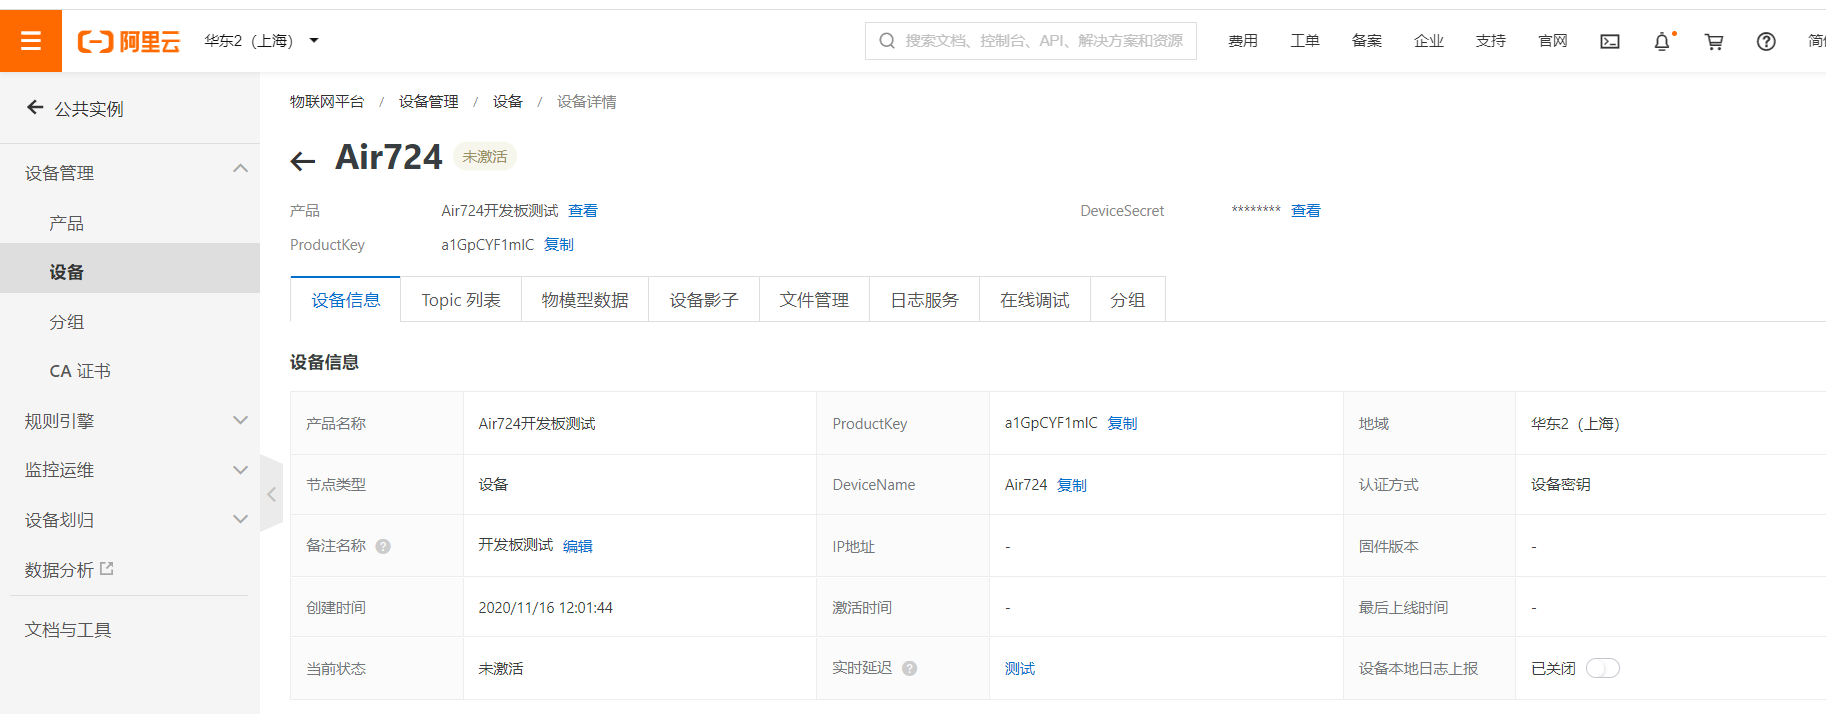Copy DeviceName Air724 in the table
The height and width of the screenshot is (714, 1826).
click(x=1072, y=485)
